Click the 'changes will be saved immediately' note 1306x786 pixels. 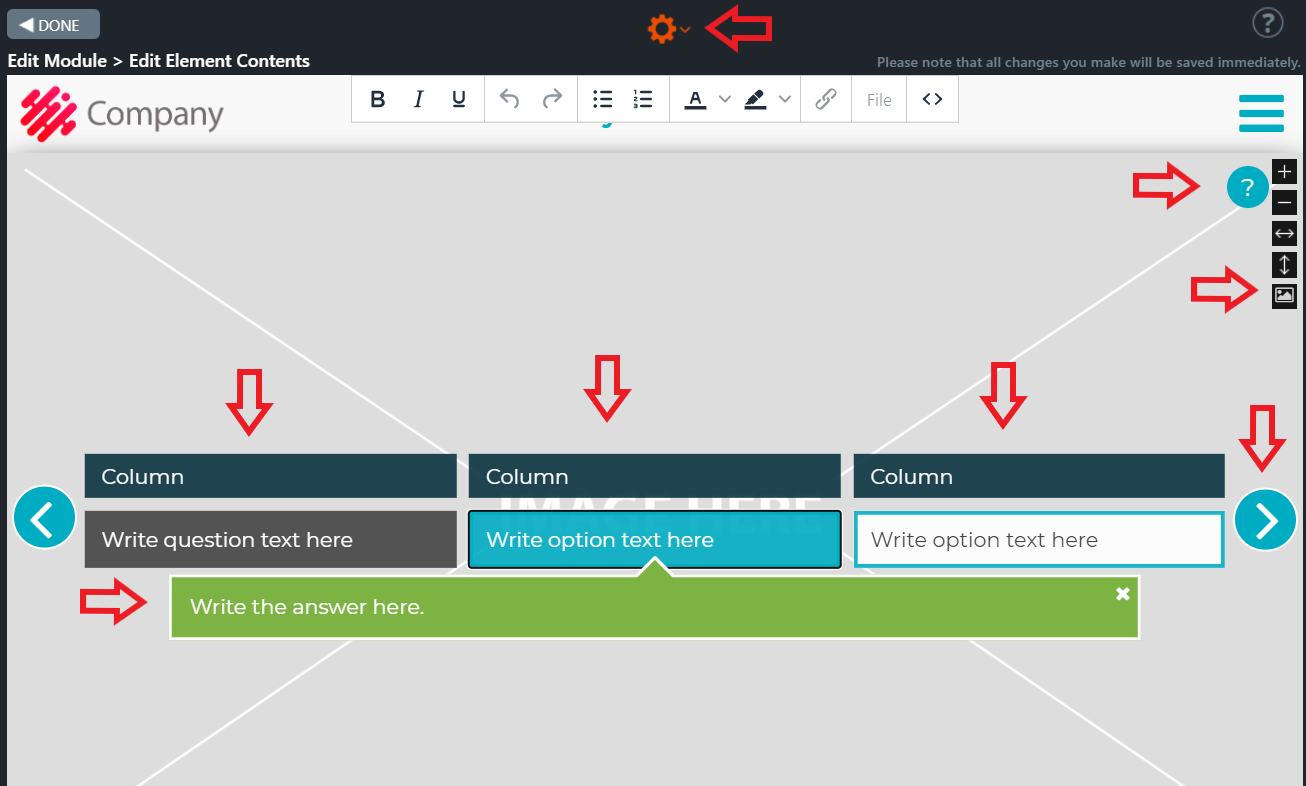pos(1088,63)
